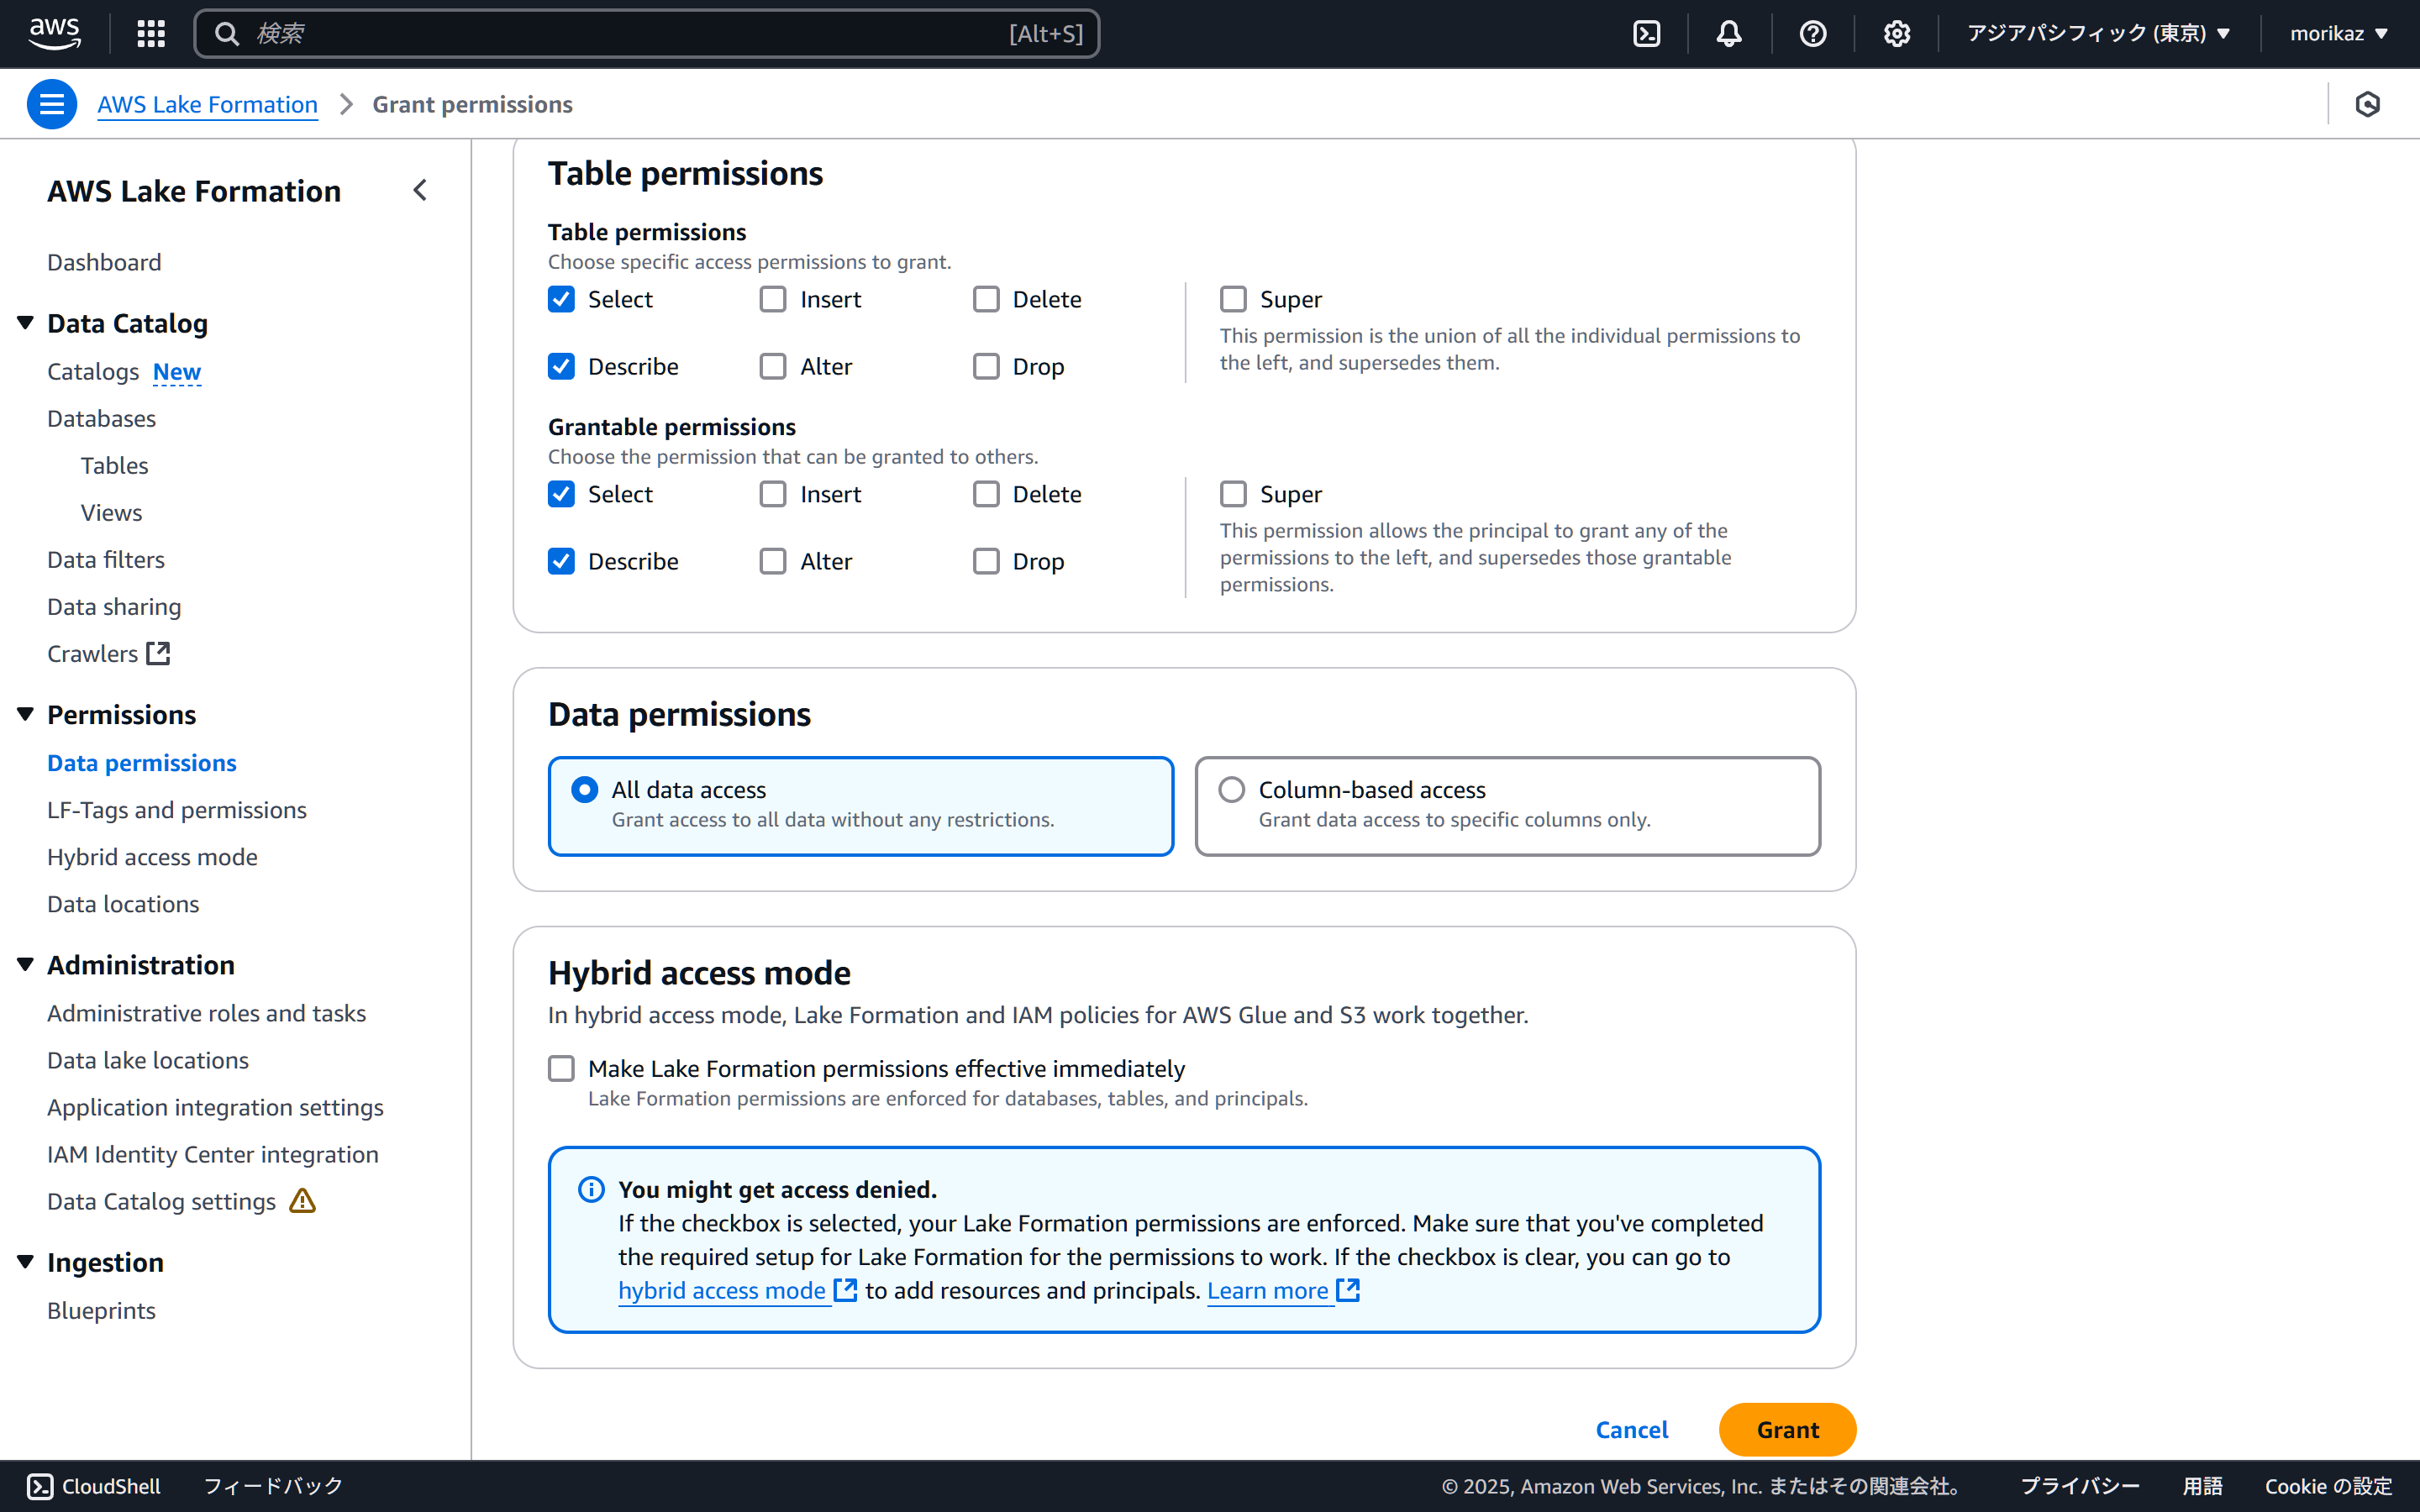Go to Data filters in sidebar
Screen dimensions: 2420x1512
click(106, 560)
